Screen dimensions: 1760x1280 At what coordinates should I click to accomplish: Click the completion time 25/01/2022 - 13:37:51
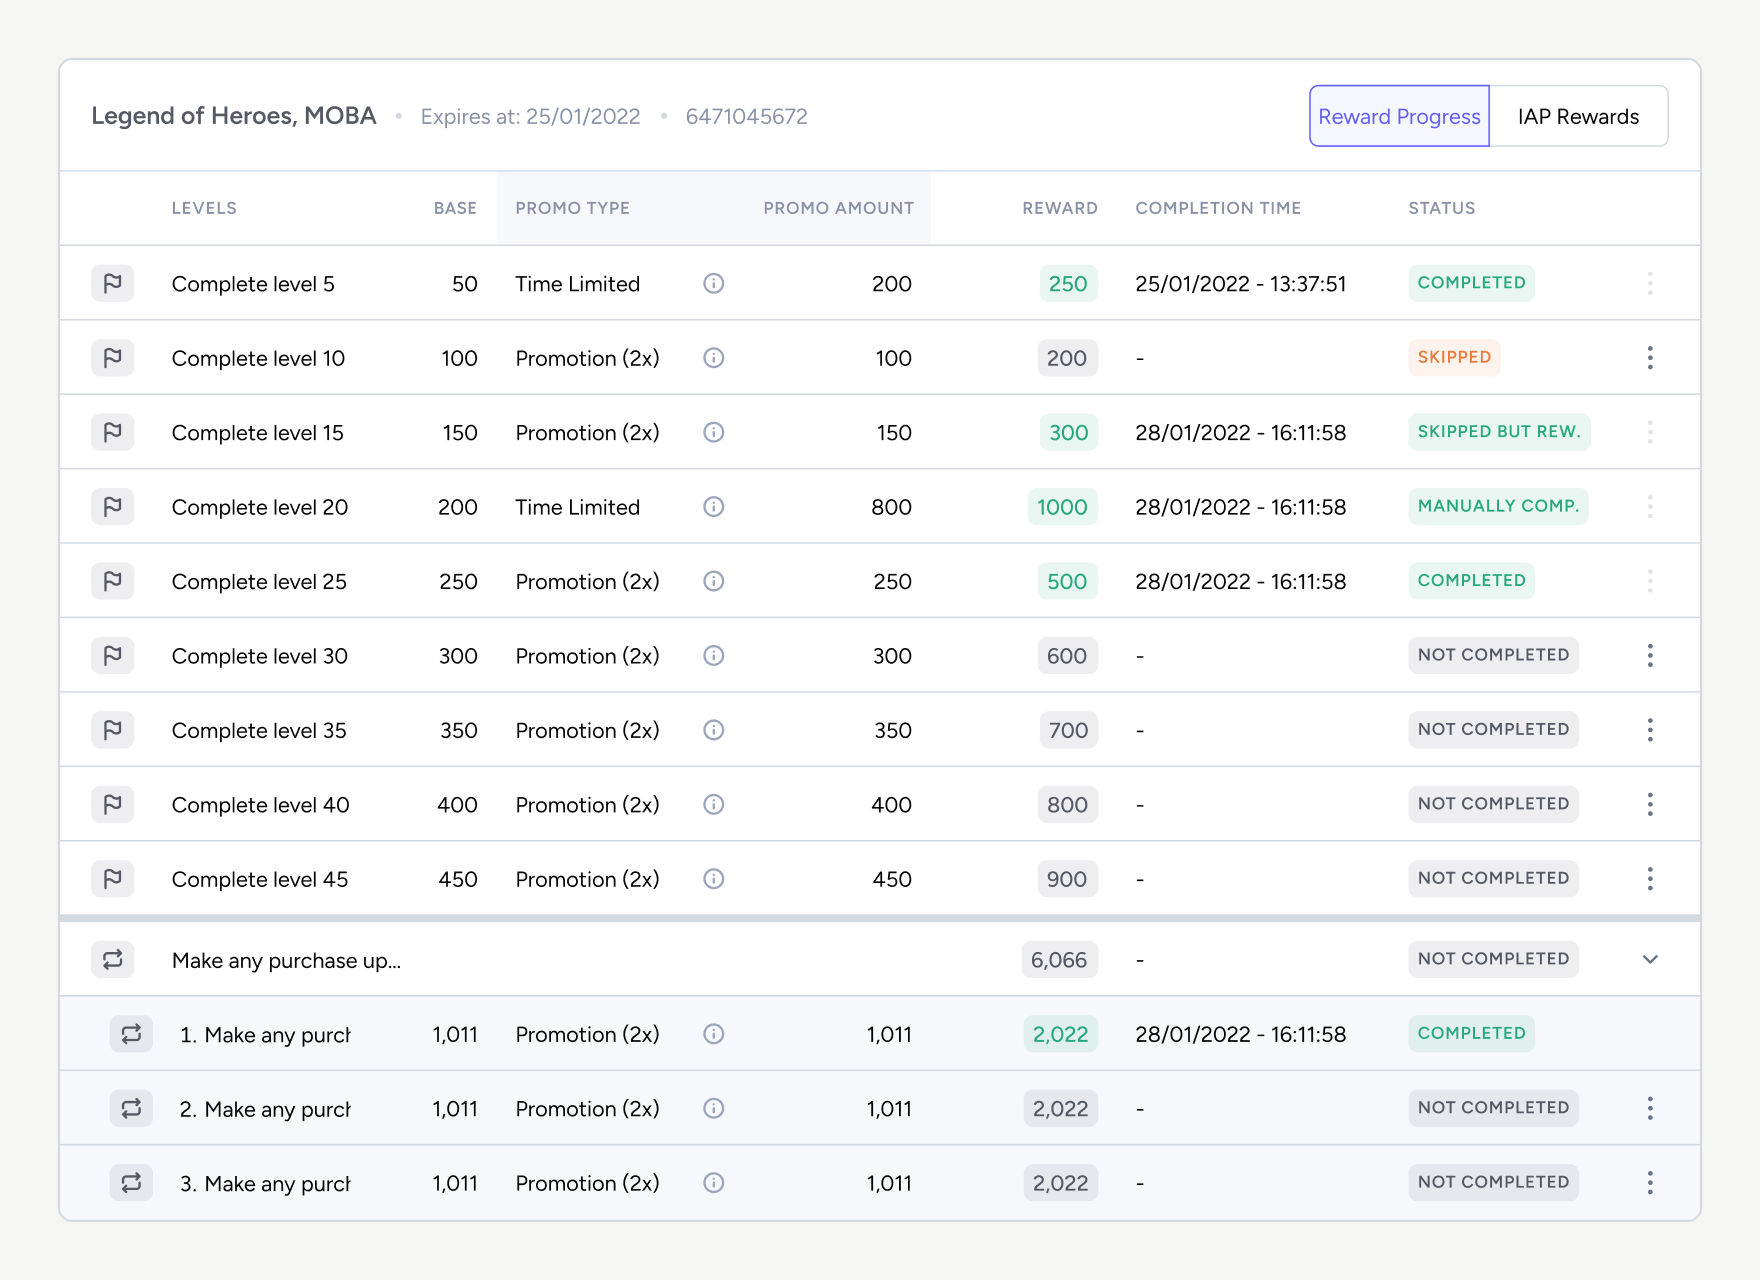[x=1241, y=284]
